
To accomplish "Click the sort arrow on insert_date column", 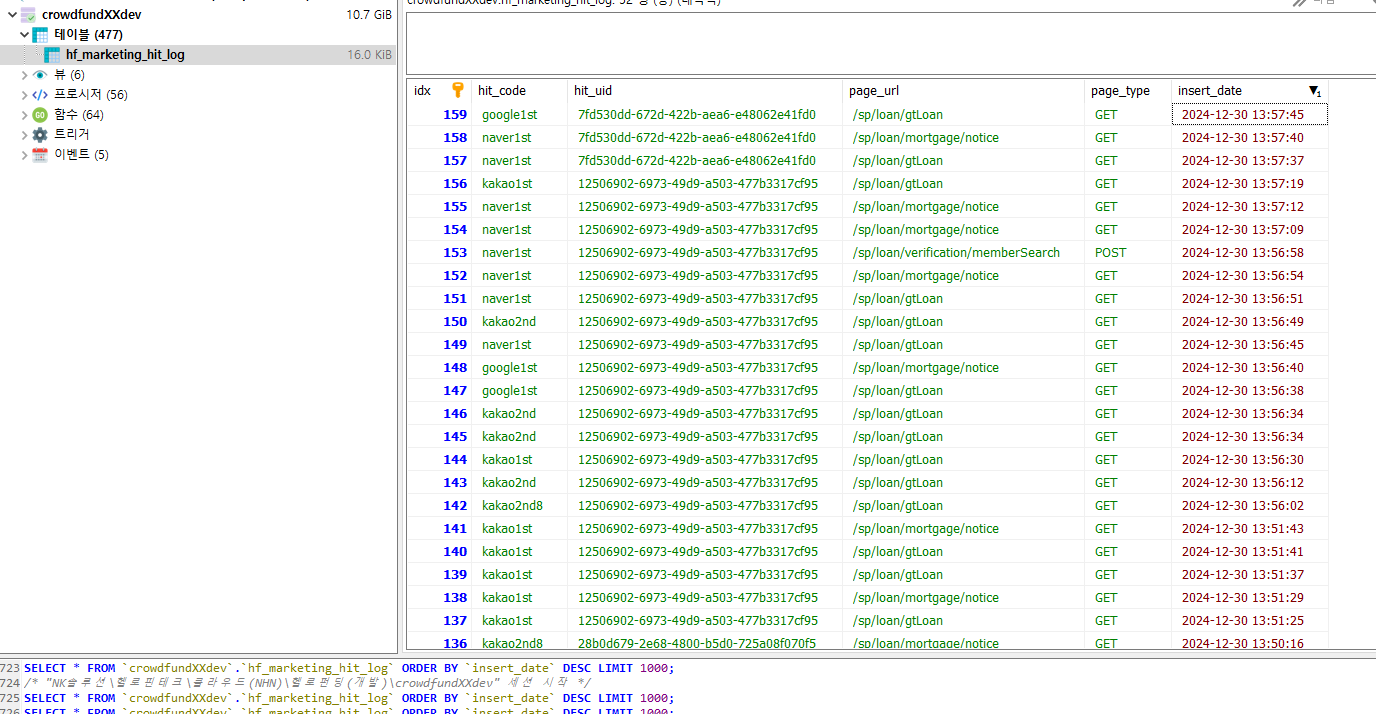I will pyautogui.click(x=1315, y=91).
